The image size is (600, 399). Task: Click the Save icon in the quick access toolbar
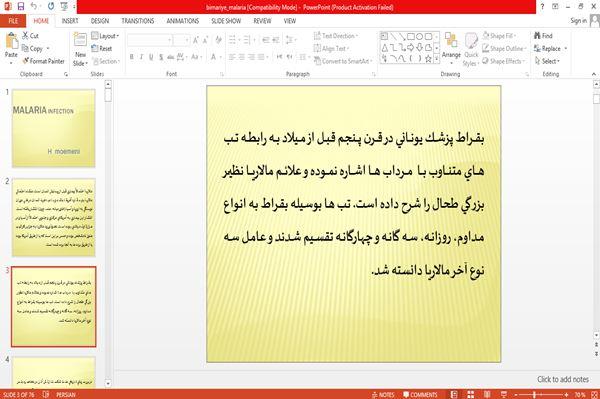(21, 6)
